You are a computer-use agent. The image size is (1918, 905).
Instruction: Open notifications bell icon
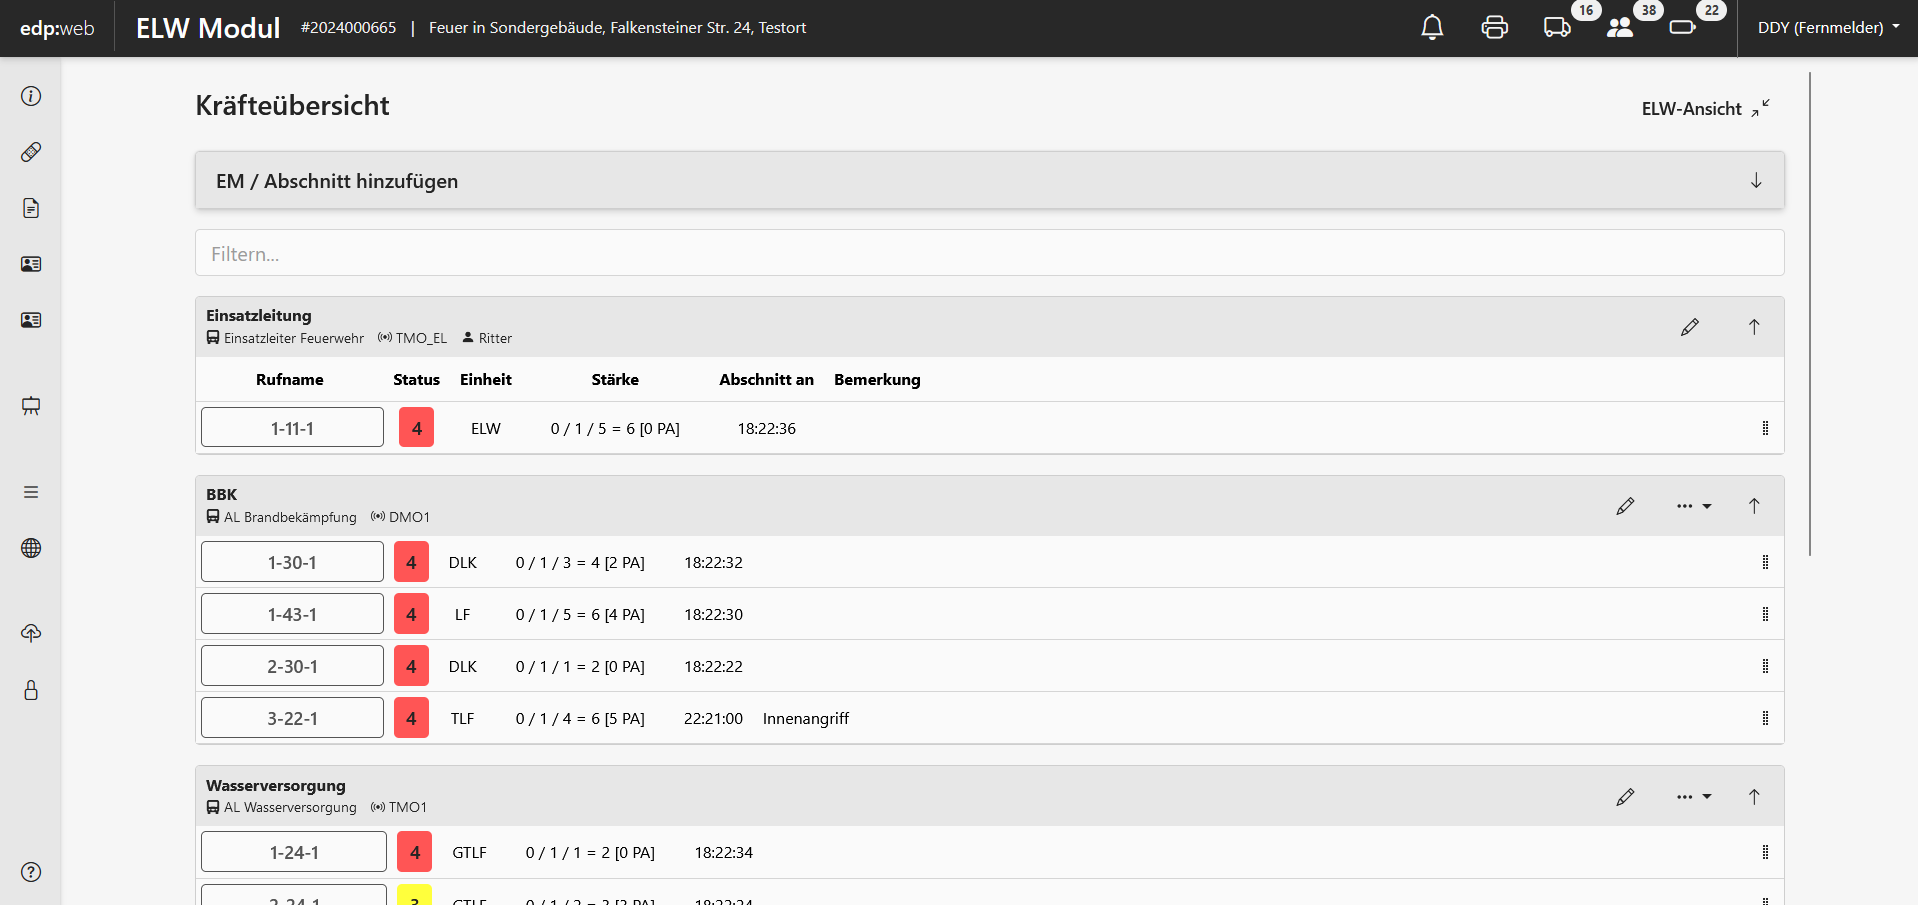1432,28
